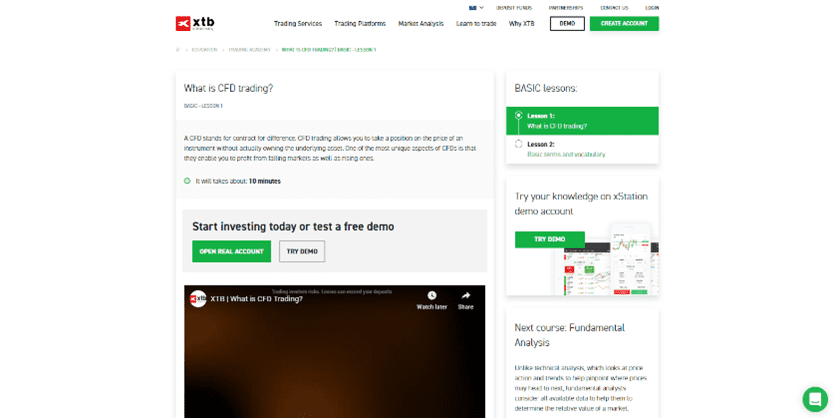Screen dimensions: 836x418
Task: Click TRY DEMO button beside Open Real Account
Action: coord(302,251)
